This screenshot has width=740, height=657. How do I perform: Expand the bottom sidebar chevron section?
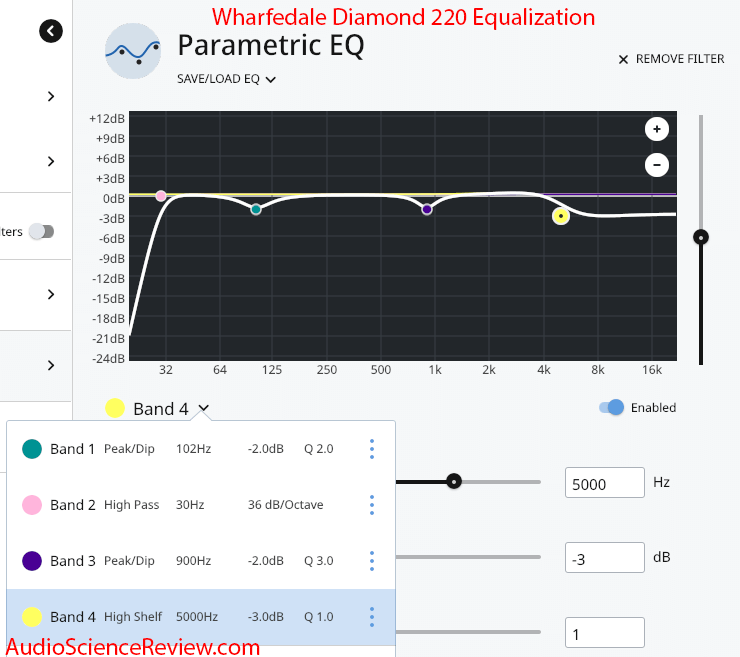coord(51,365)
